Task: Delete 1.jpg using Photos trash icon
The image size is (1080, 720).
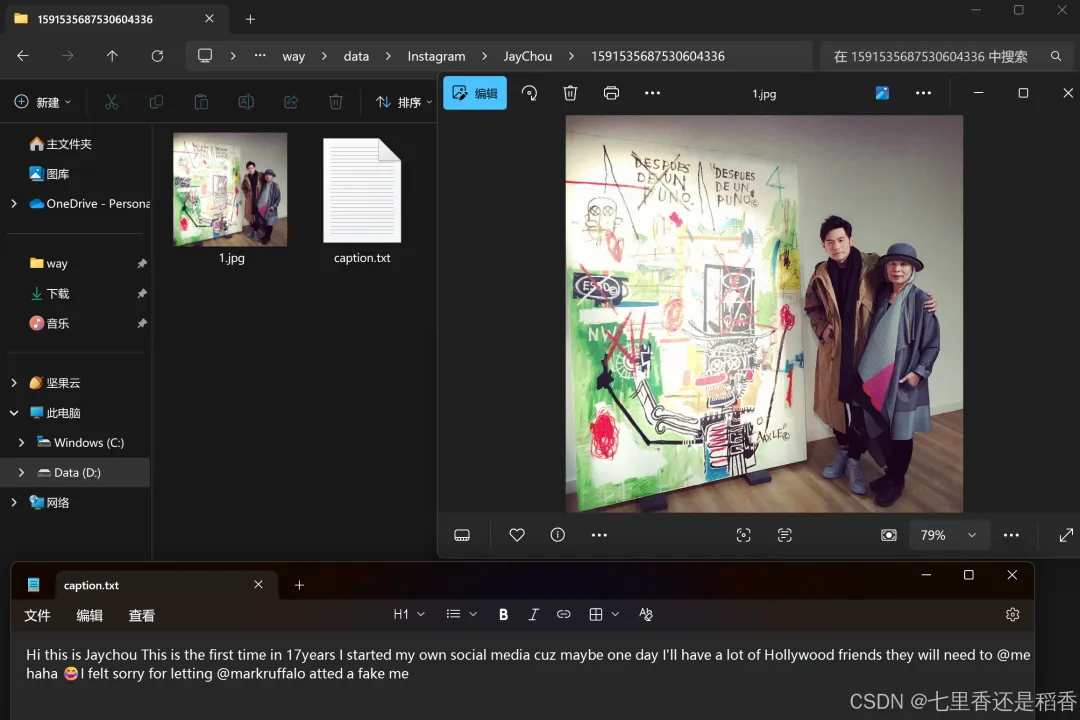Action: (570, 93)
